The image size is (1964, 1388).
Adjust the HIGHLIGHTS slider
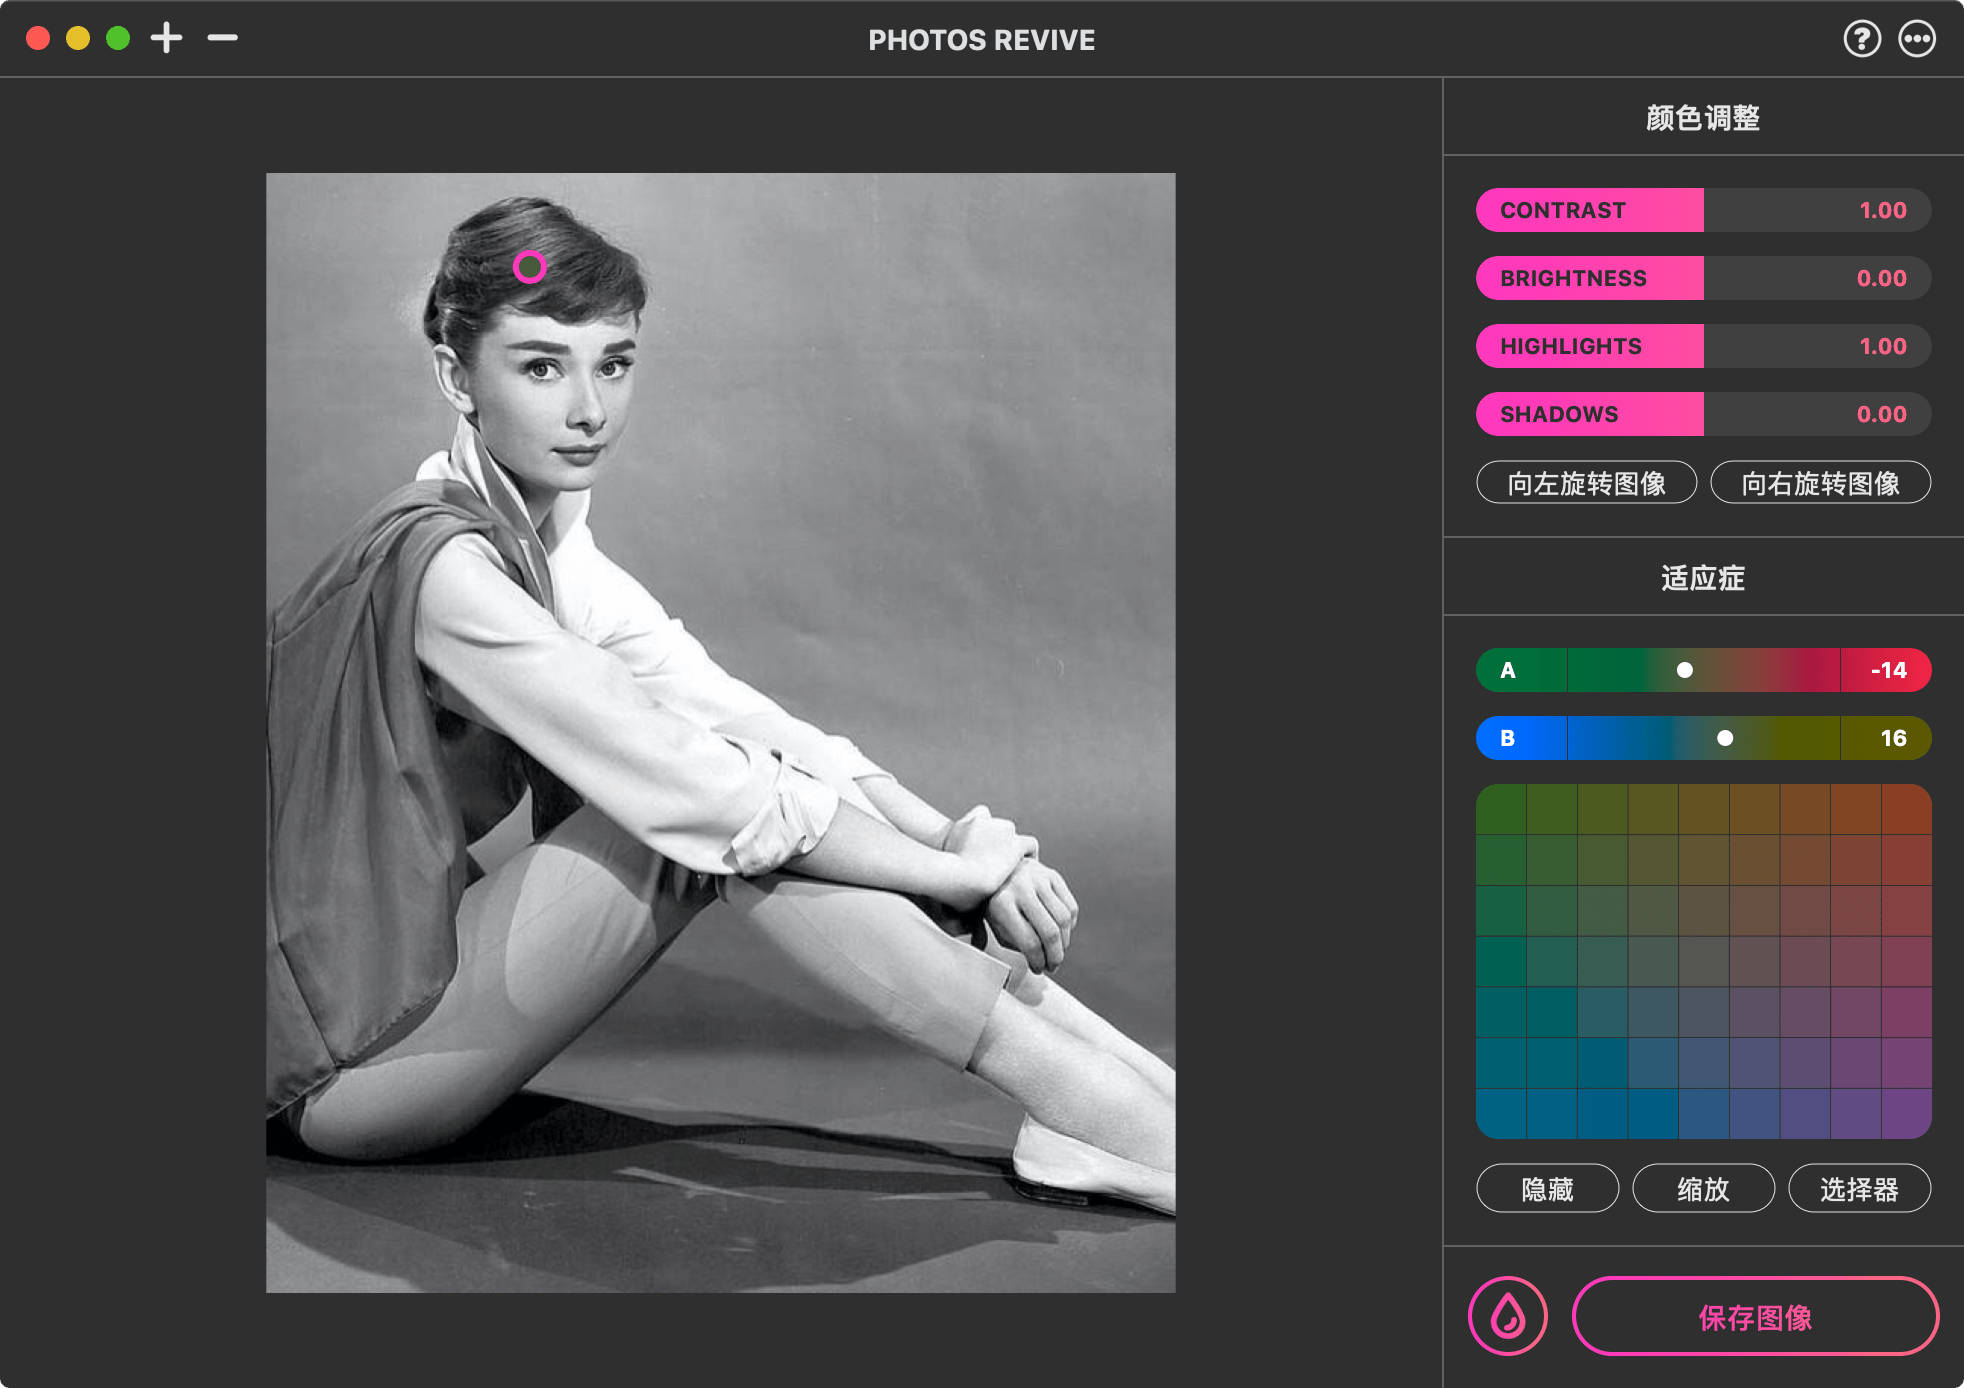(1703, 346)
